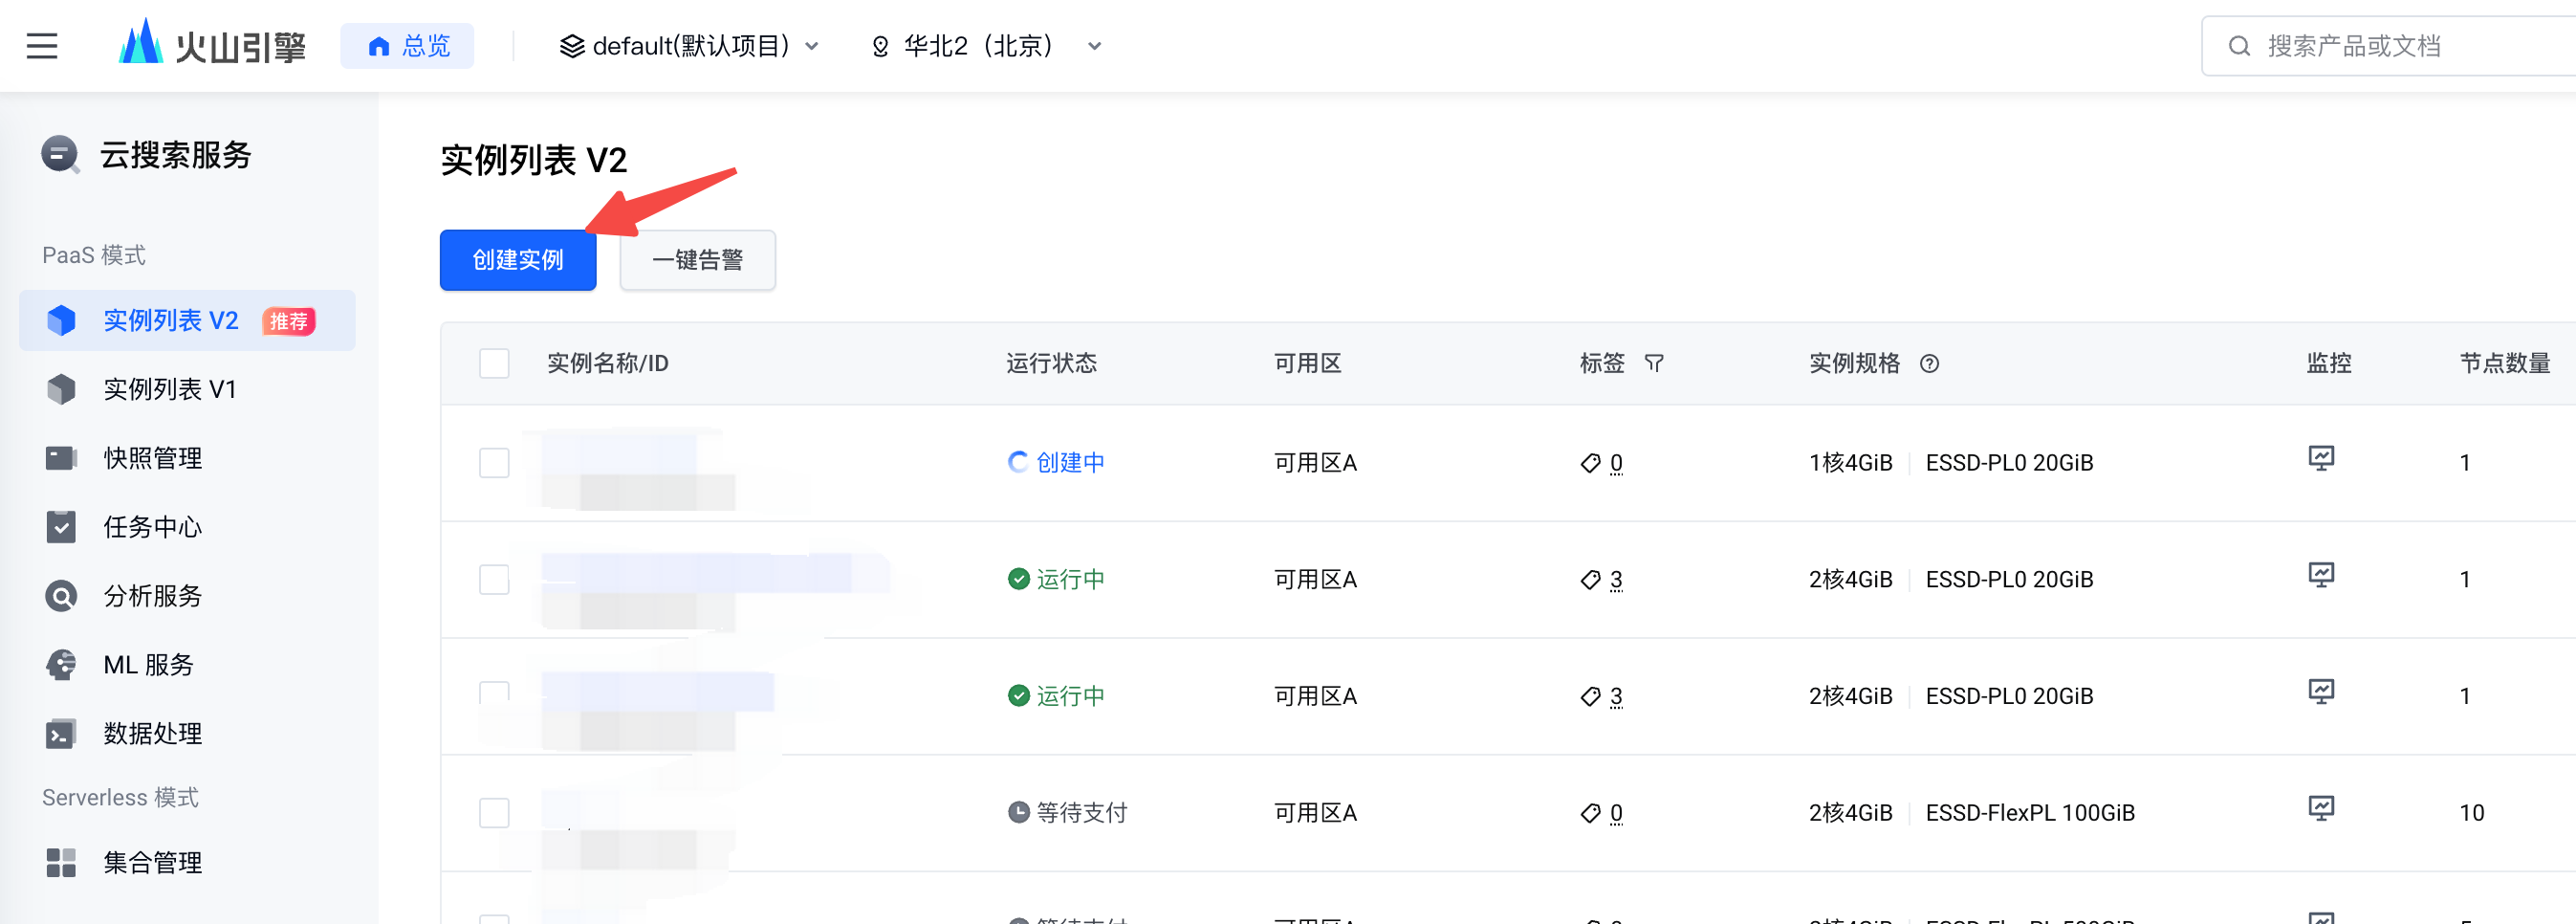Click the 节点数量 column header

(x=2505, y=363)
